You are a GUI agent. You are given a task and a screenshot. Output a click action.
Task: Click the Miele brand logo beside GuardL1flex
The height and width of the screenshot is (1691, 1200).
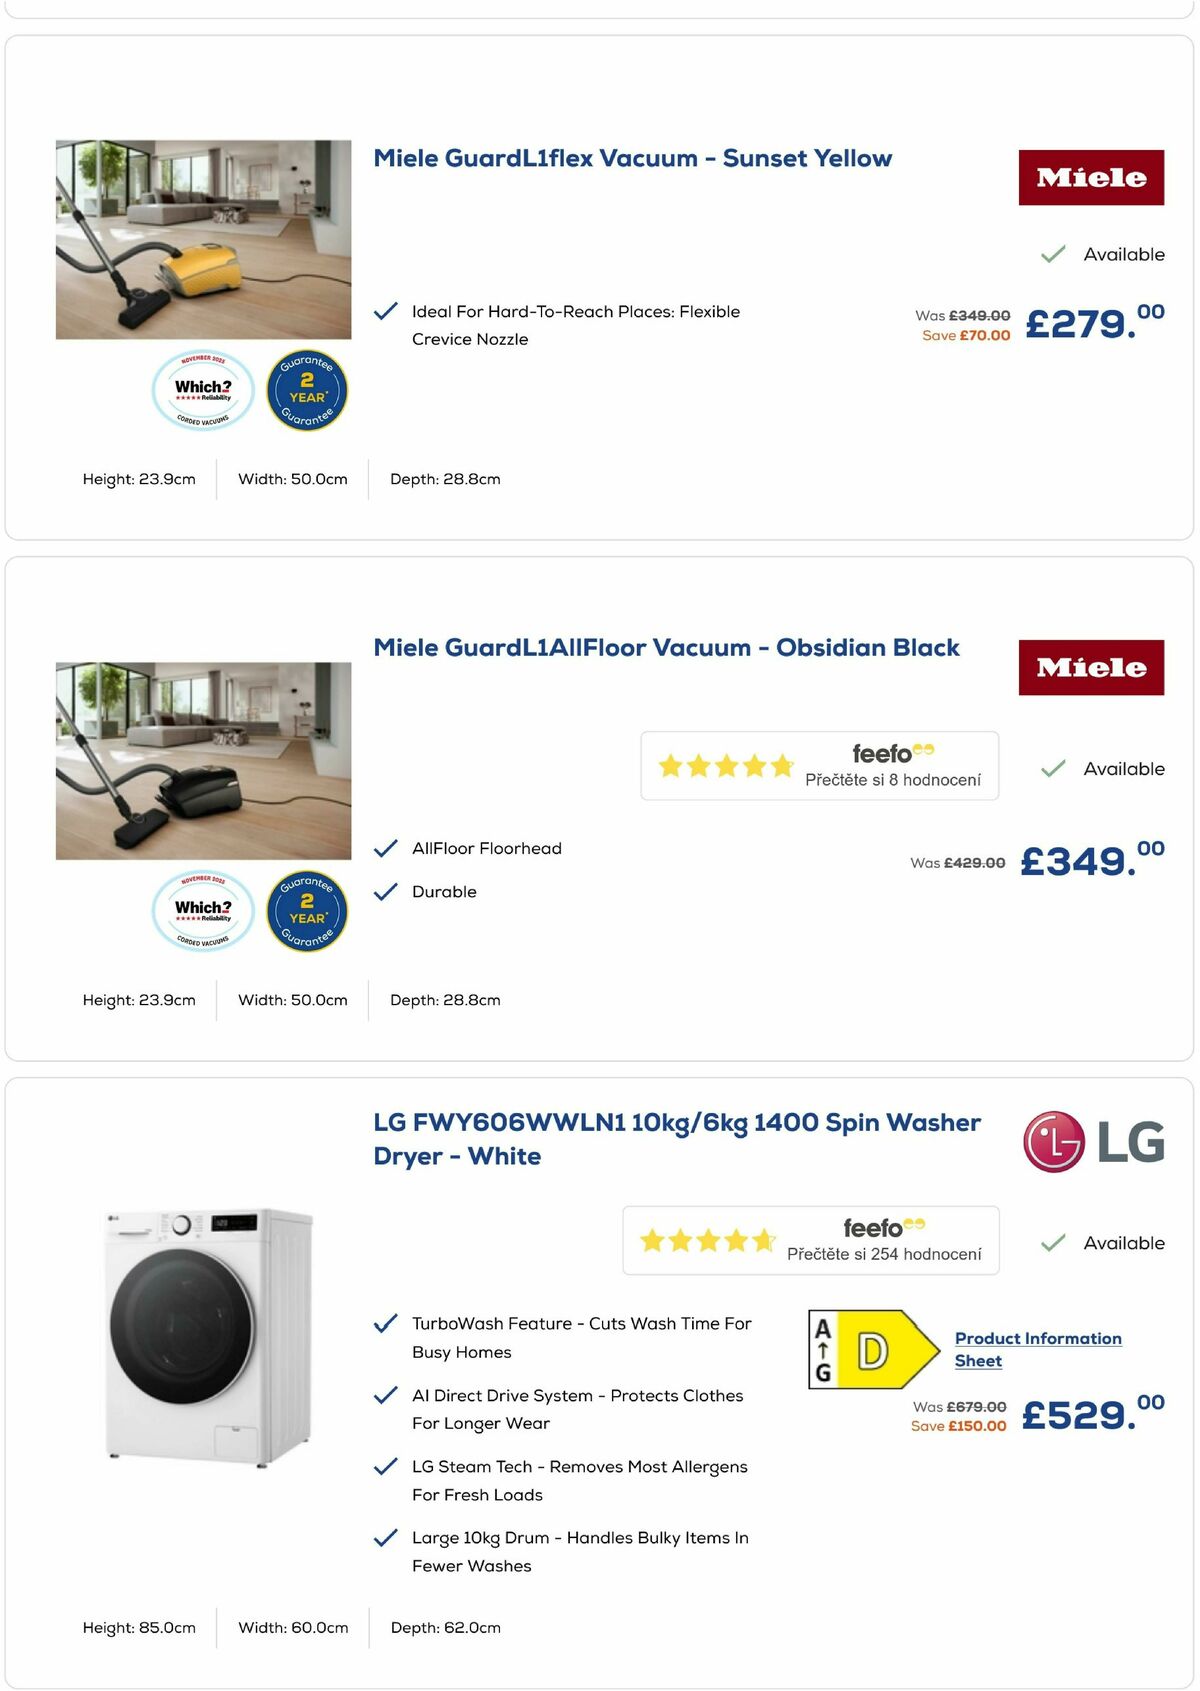[x=1092, y=178]
